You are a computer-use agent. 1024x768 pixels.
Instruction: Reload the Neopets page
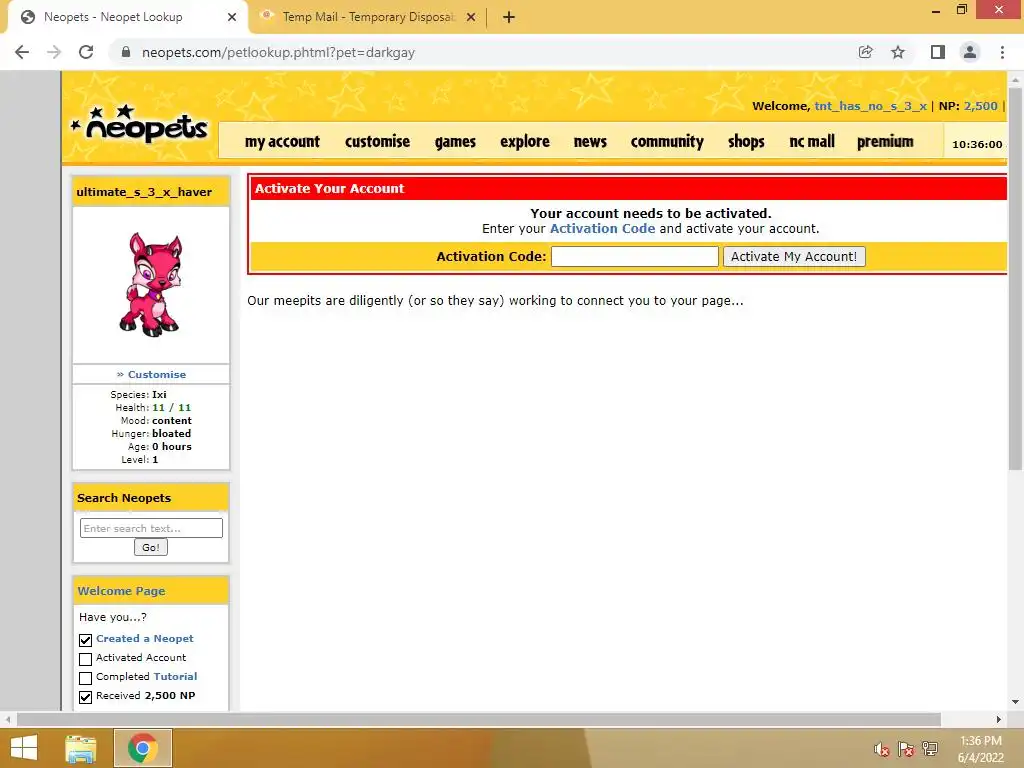coord(86,52)
